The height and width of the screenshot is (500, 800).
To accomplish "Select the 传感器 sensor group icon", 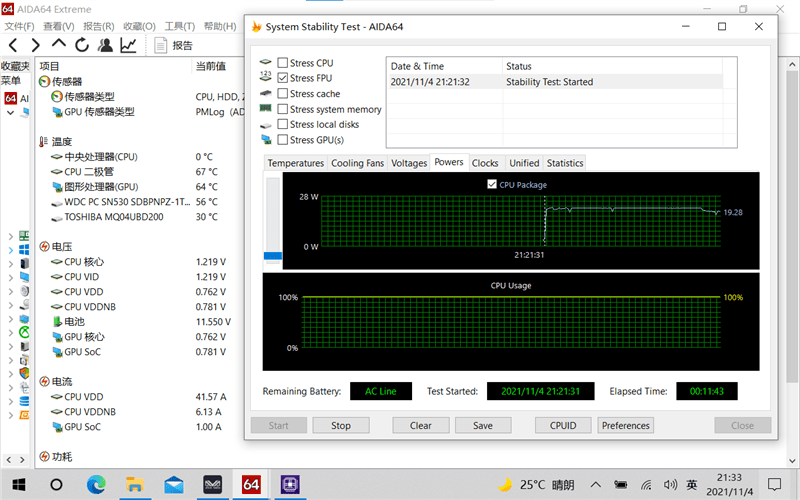I will click(x=44, y=82).
